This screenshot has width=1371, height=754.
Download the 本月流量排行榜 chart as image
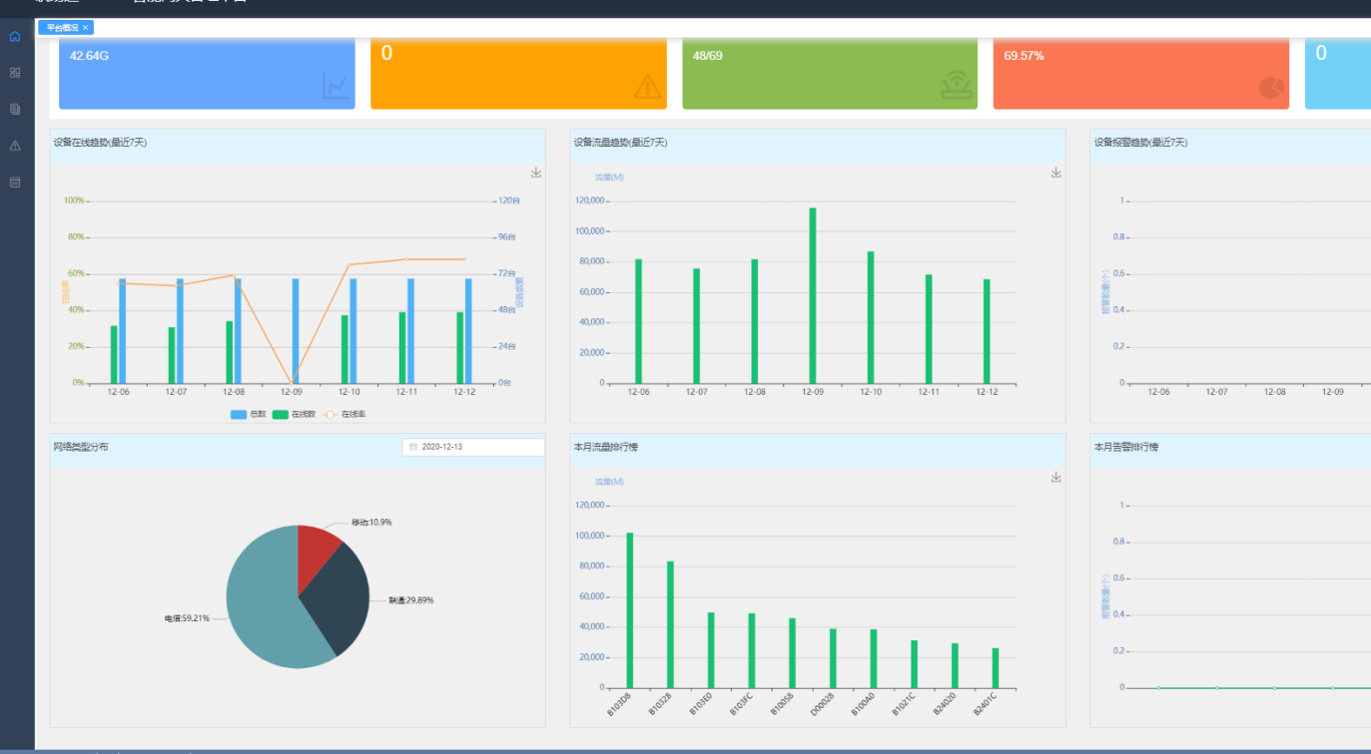click(x=1056, y=478)
